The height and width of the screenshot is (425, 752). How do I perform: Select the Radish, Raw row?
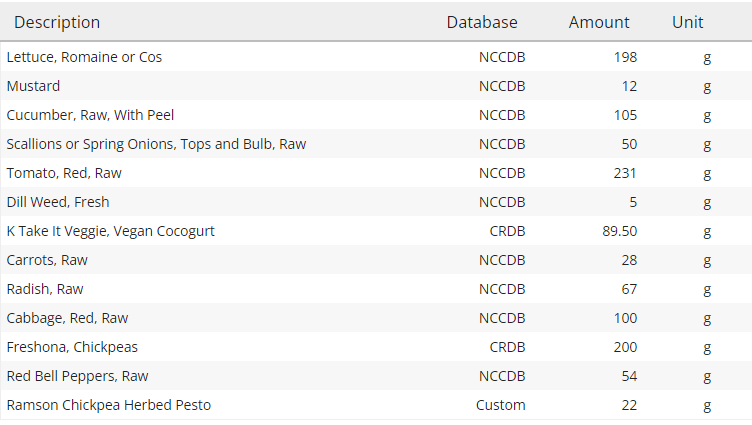coord(45,289)
